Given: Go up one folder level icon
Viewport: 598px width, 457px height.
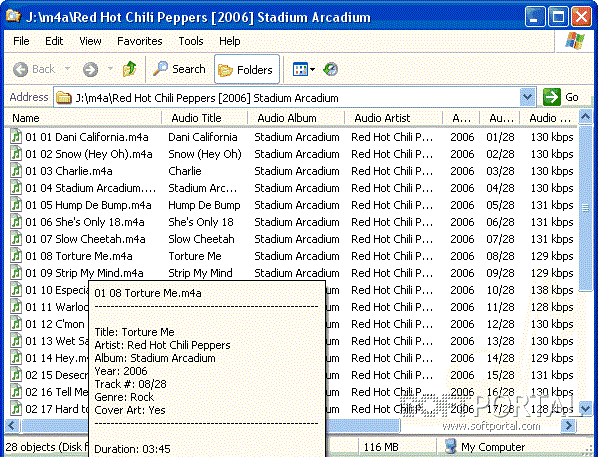Looking at the screenshot, I should 130,69.
